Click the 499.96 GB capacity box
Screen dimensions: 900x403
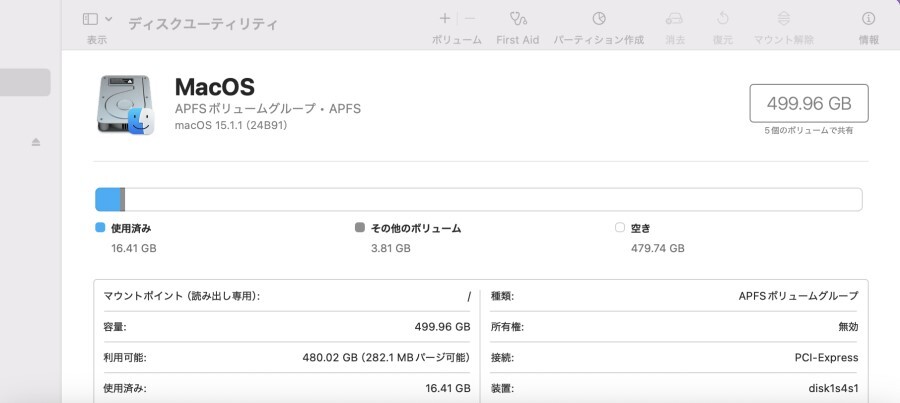(x=809, y=103)
